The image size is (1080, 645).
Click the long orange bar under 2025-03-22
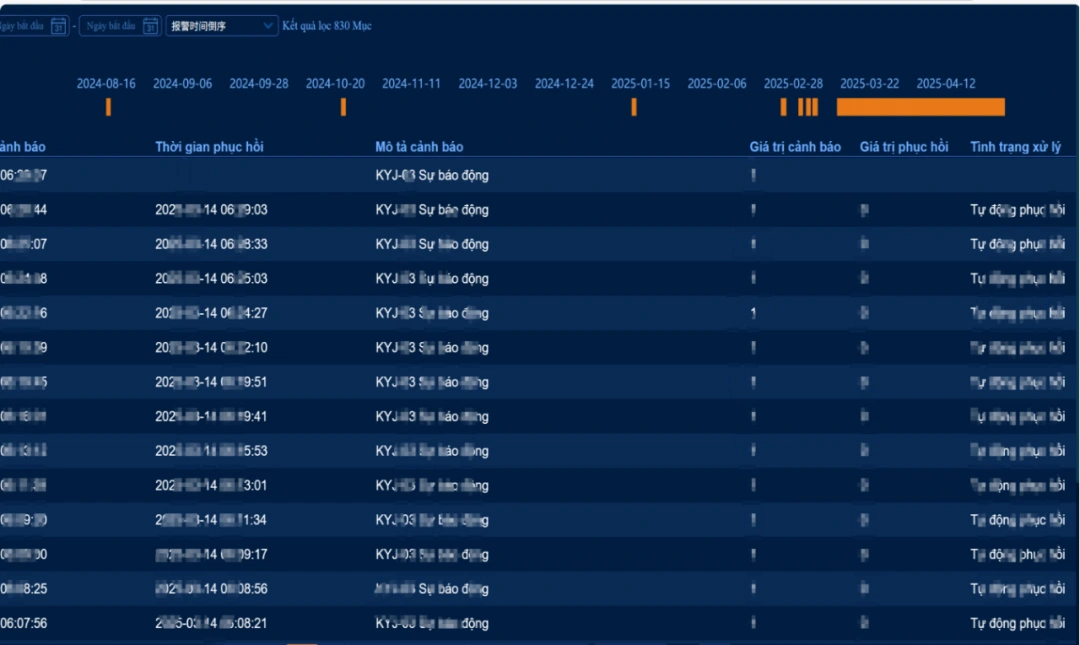click(x=920, y=107)
